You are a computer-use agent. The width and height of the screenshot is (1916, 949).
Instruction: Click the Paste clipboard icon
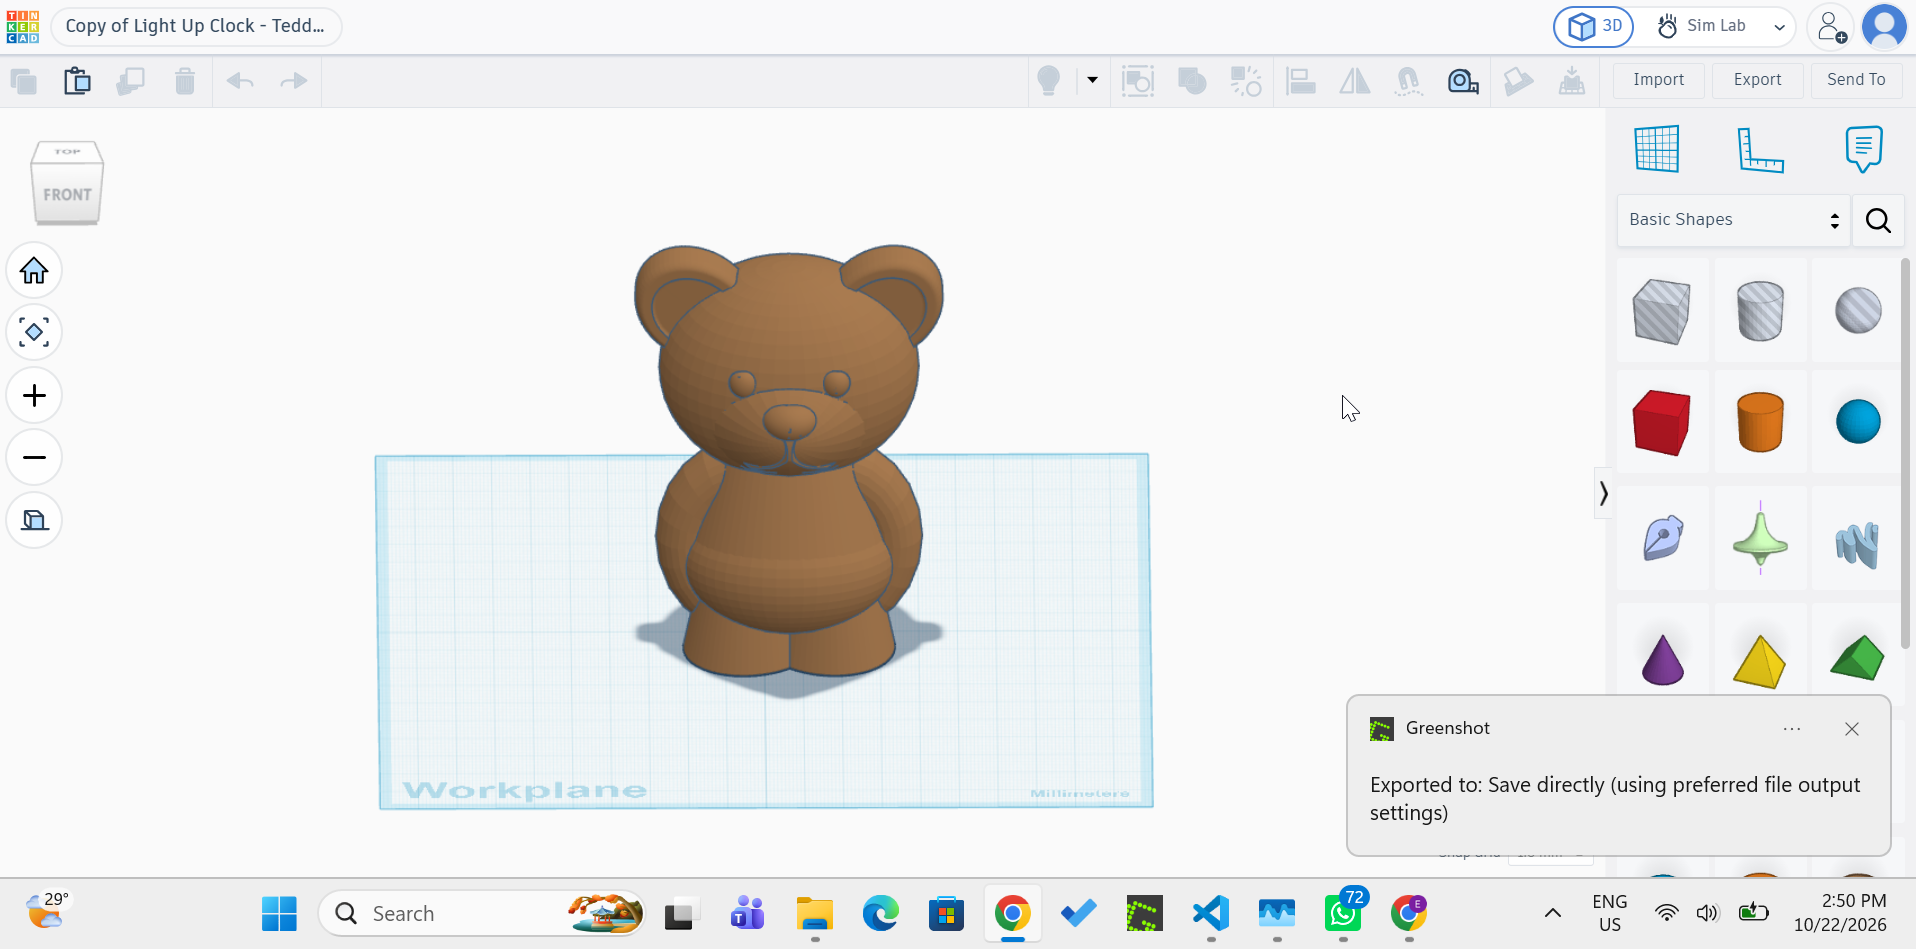[77, 81]
